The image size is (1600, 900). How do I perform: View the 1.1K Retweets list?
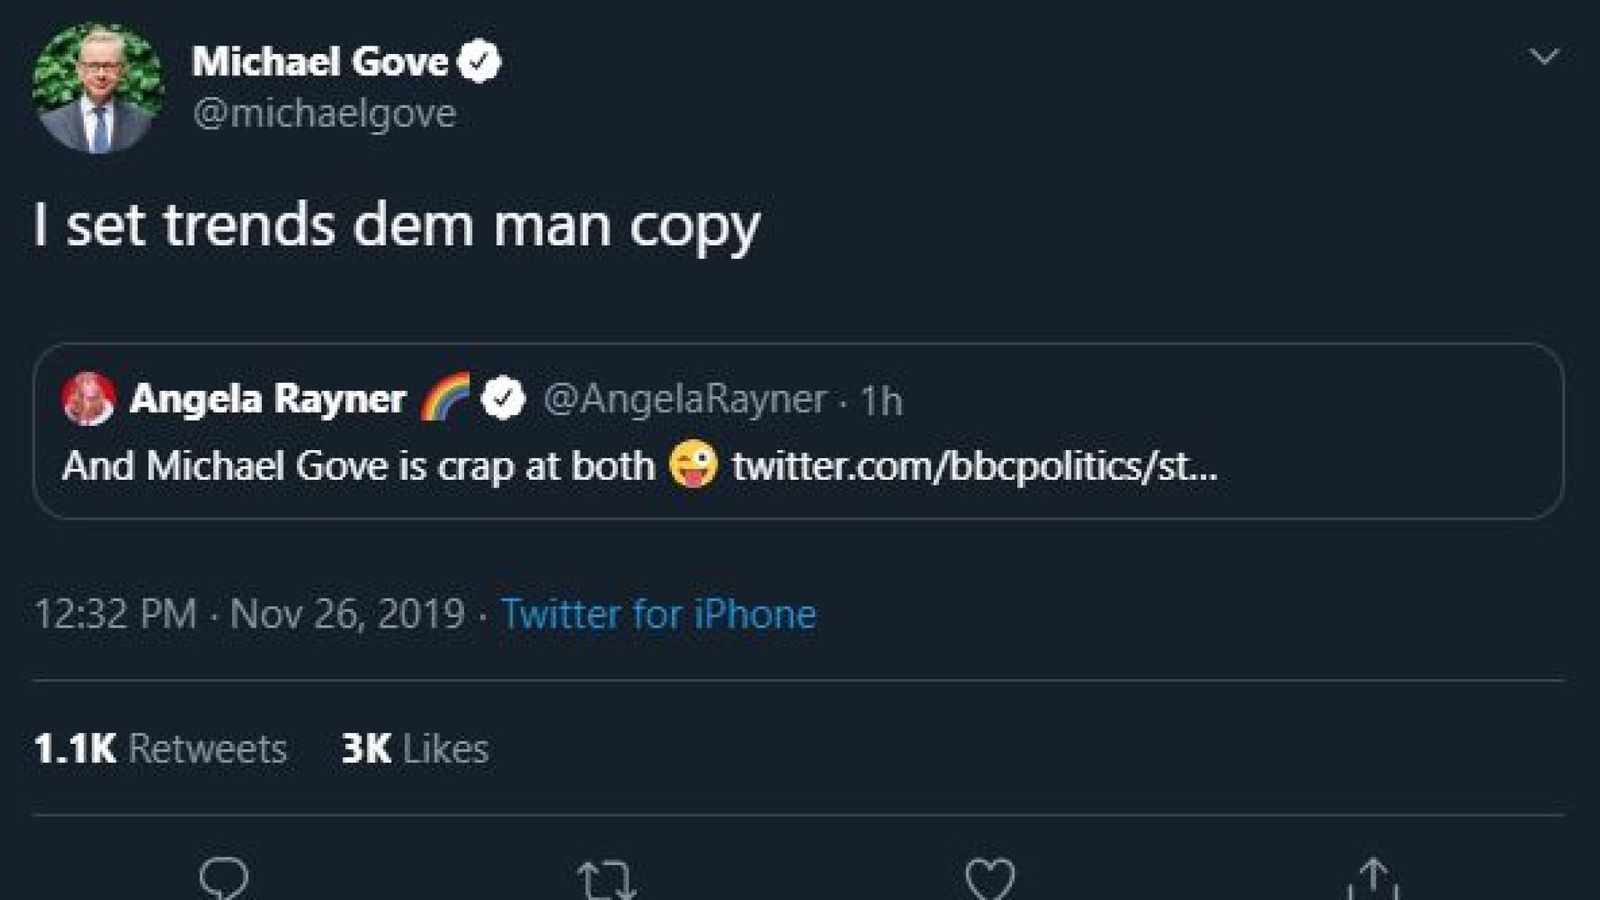point(160,748)
